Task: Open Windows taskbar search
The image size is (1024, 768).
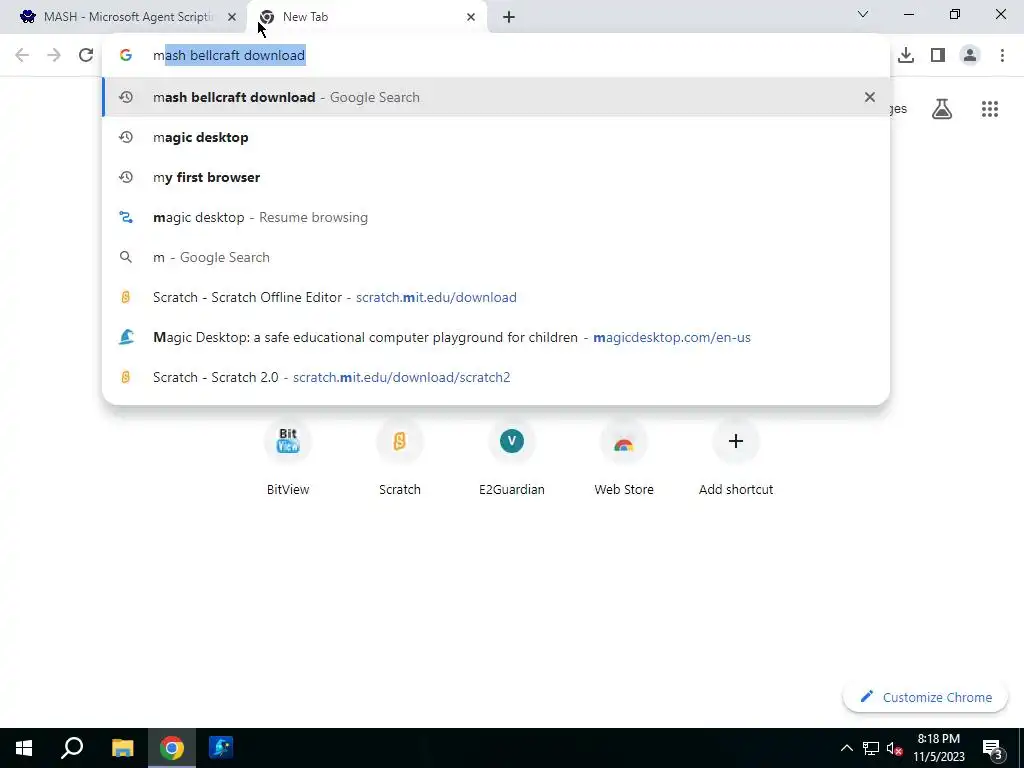Action: (x=72, y=748)
